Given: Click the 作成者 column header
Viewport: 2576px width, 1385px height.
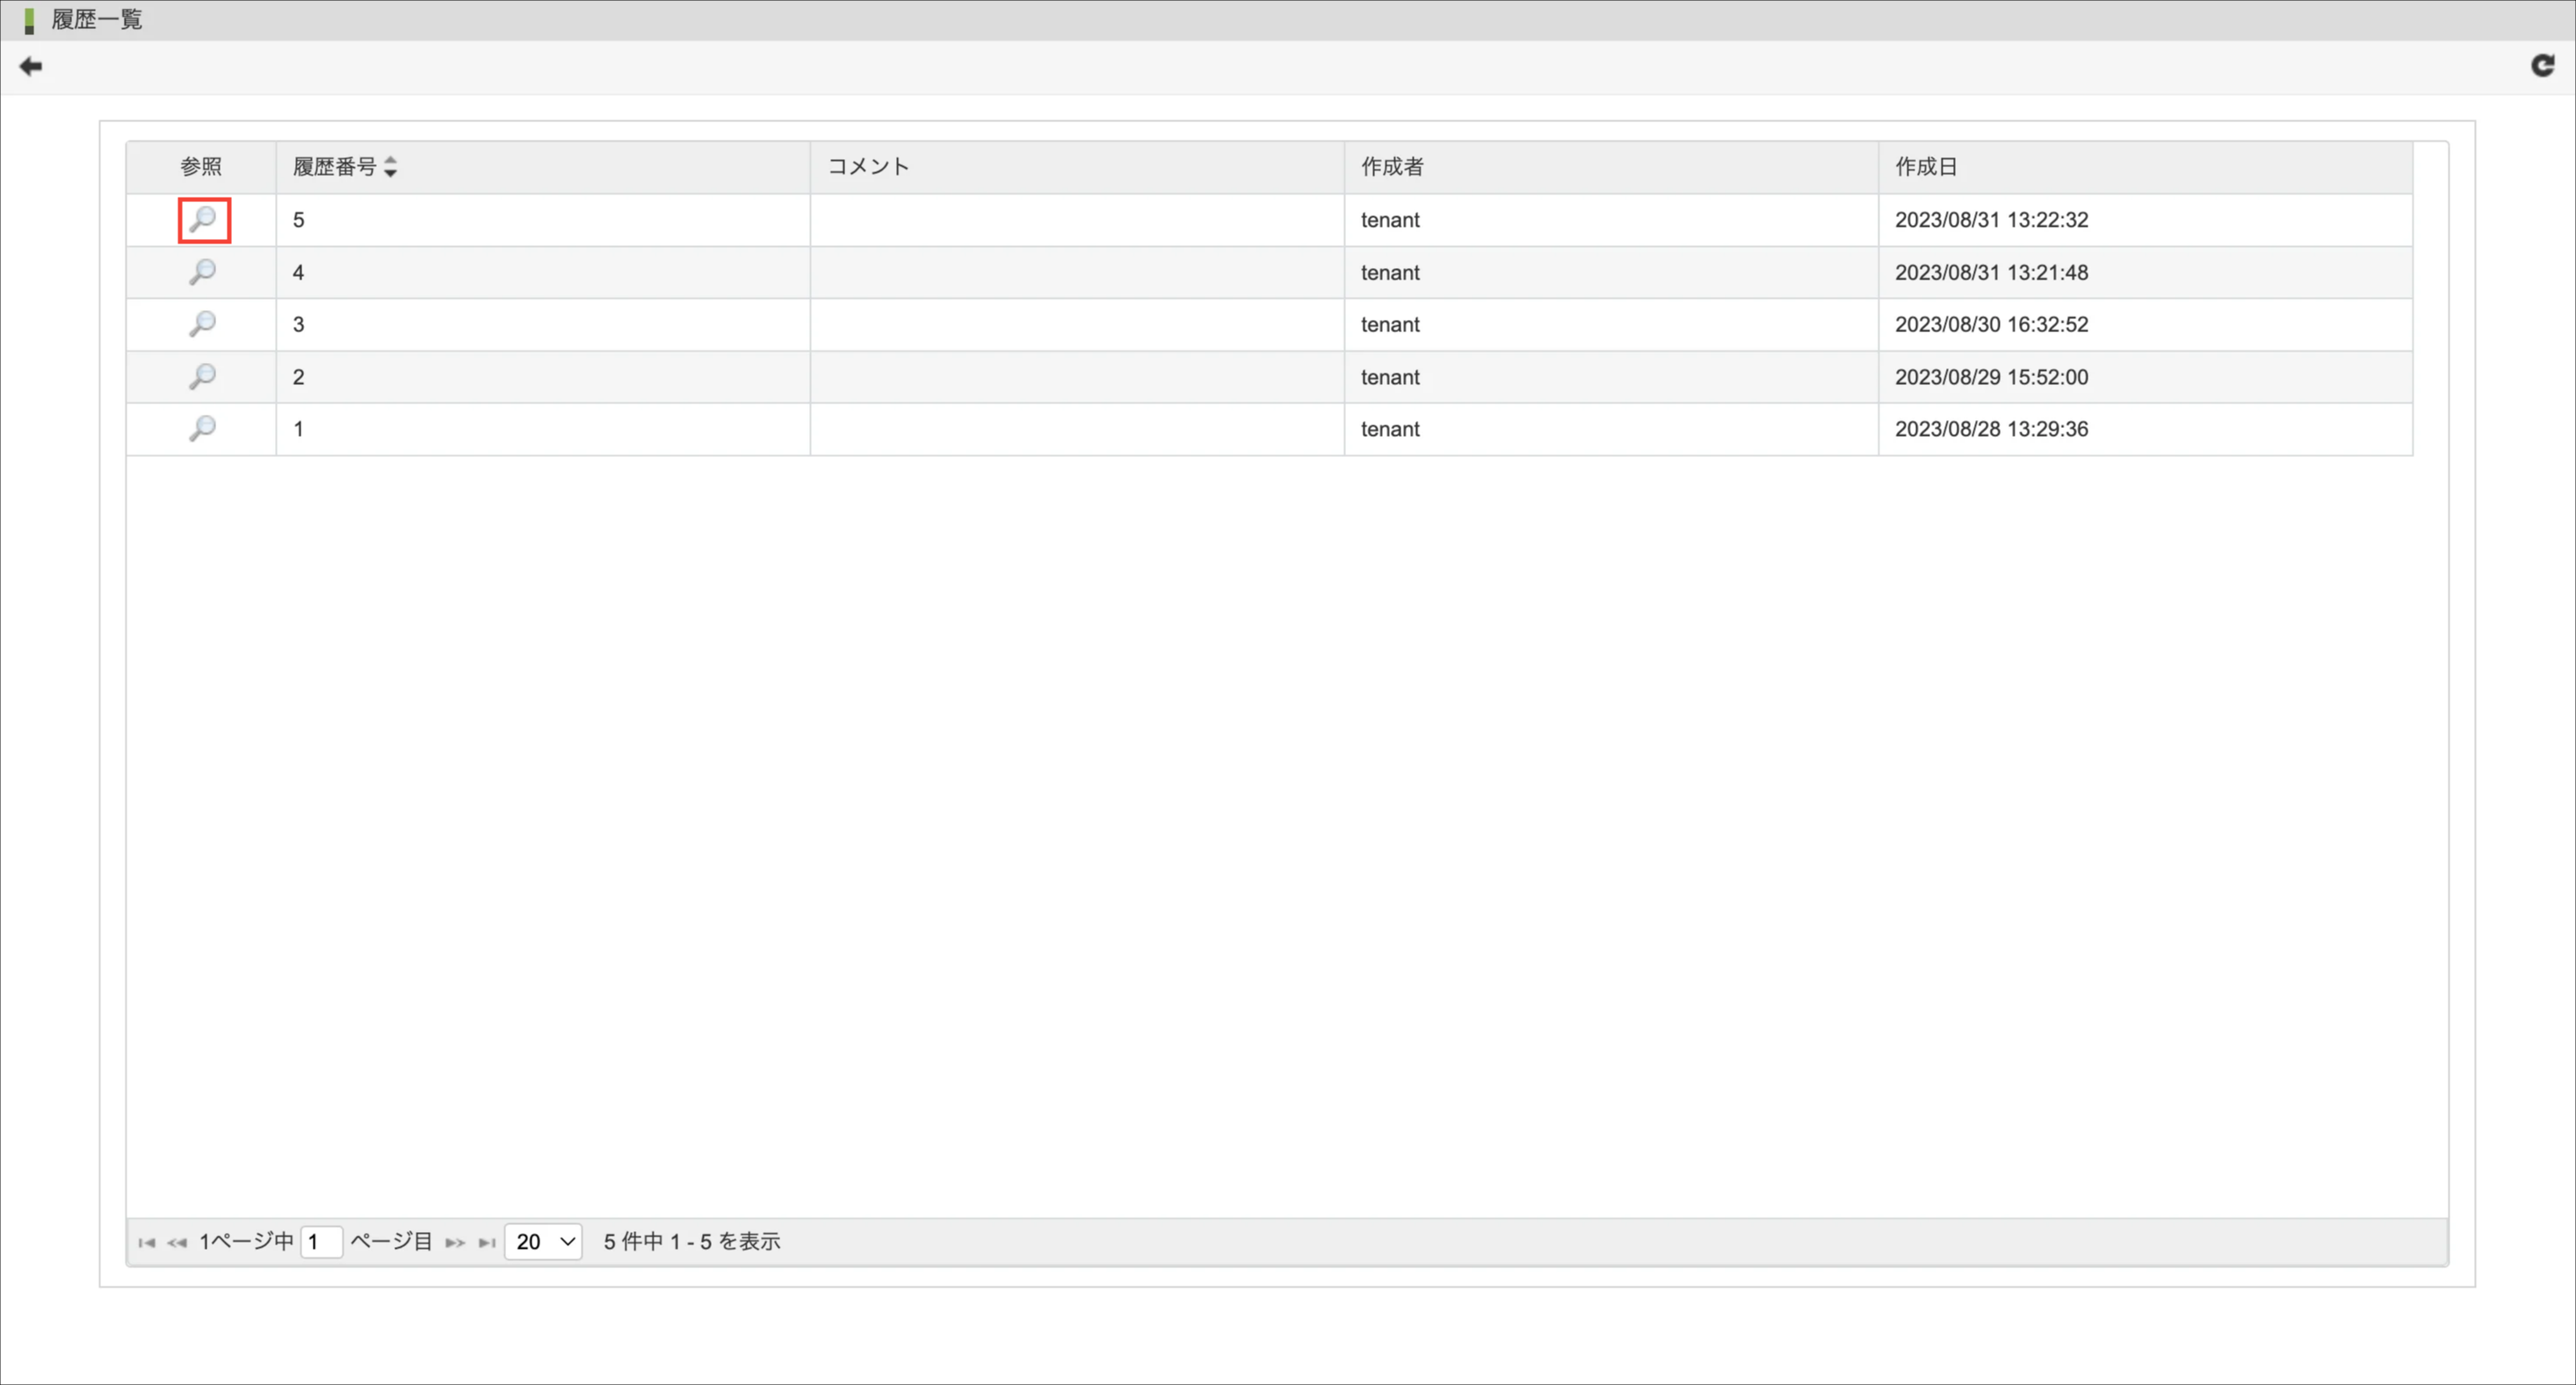Looking at the screenshot, I should coord(1391,167).
